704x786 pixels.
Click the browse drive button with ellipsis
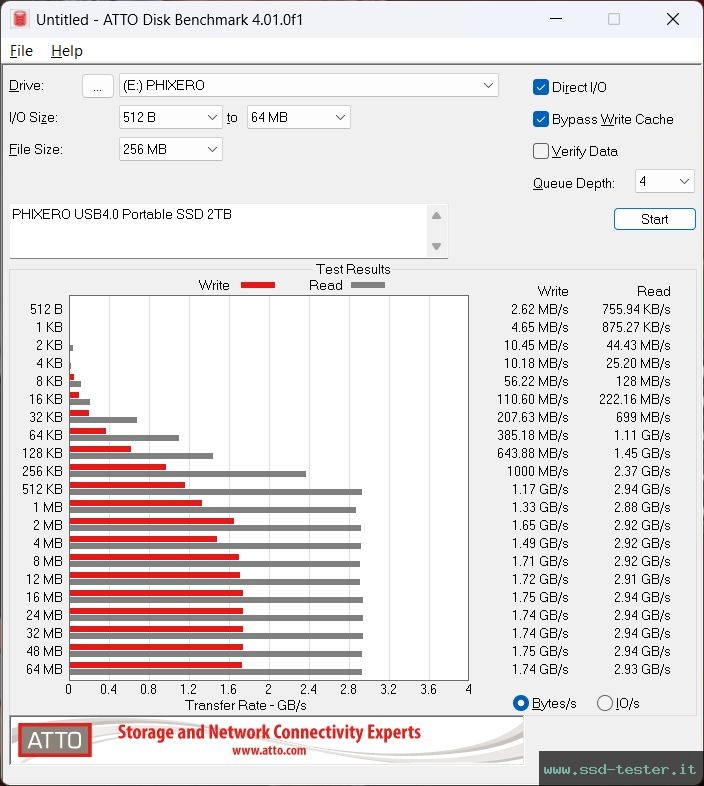[x=97, y=86]
